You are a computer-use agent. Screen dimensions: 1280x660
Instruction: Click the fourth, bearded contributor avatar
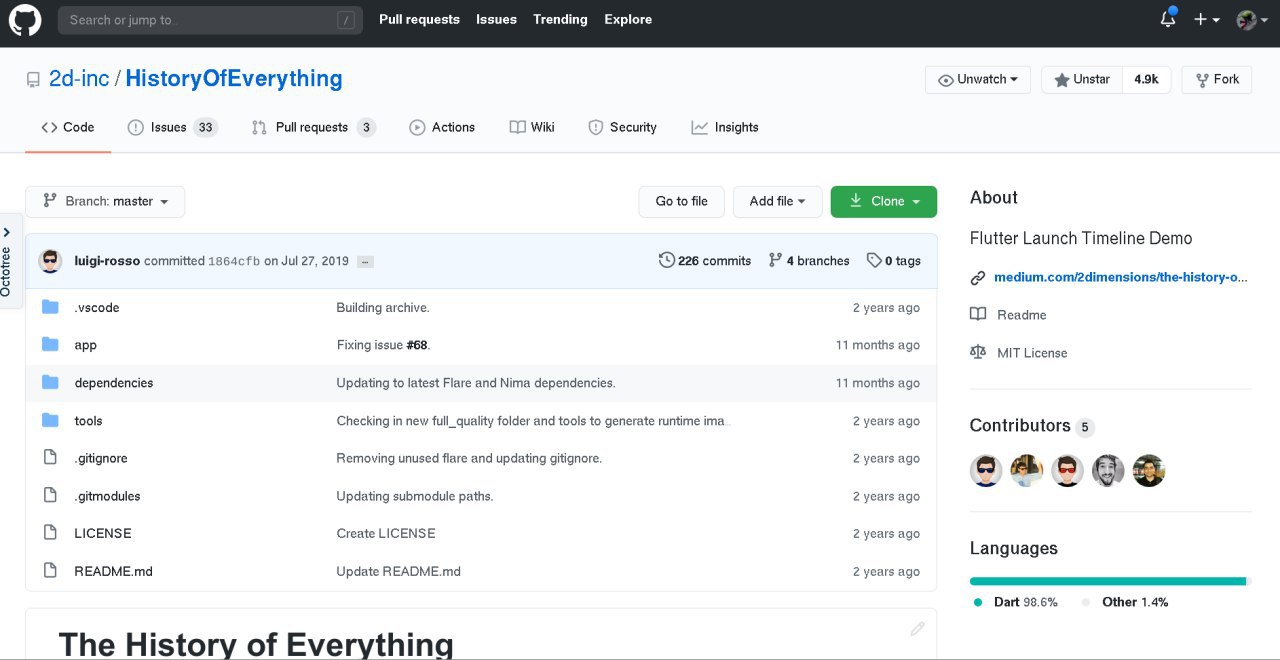1108,471
